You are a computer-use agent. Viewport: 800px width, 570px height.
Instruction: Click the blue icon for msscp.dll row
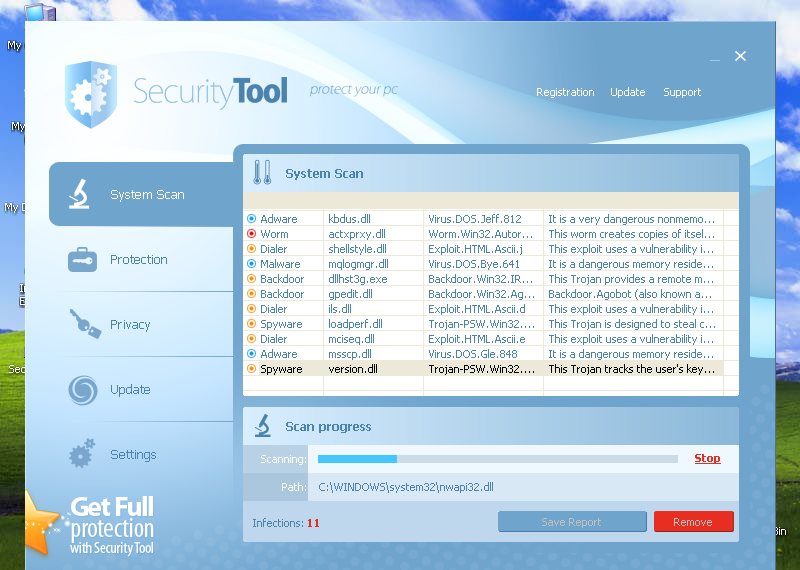(252, 354)
